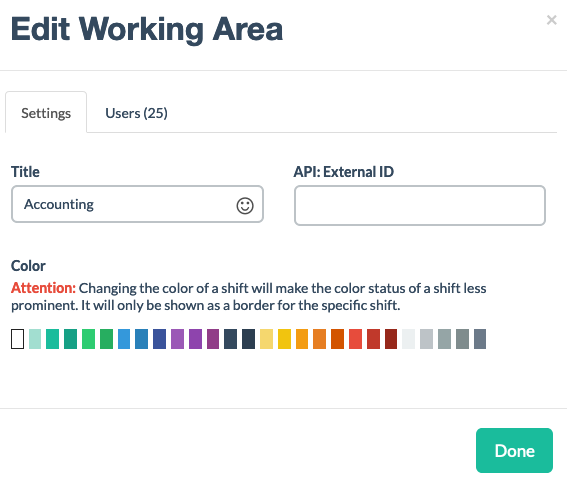
Task: Select the very light gray swatch
Action: 409,339
